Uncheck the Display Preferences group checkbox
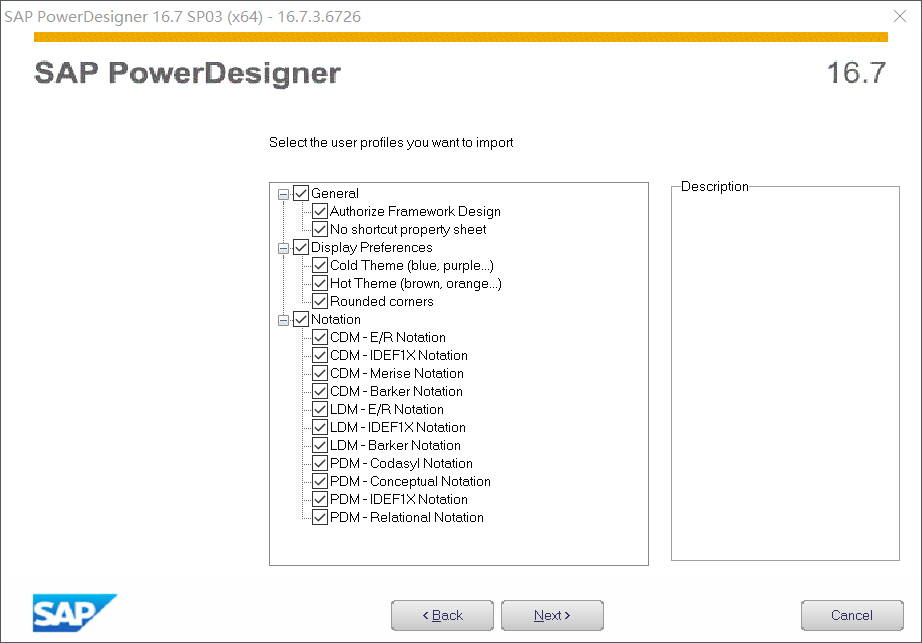 tap(301, 247)
